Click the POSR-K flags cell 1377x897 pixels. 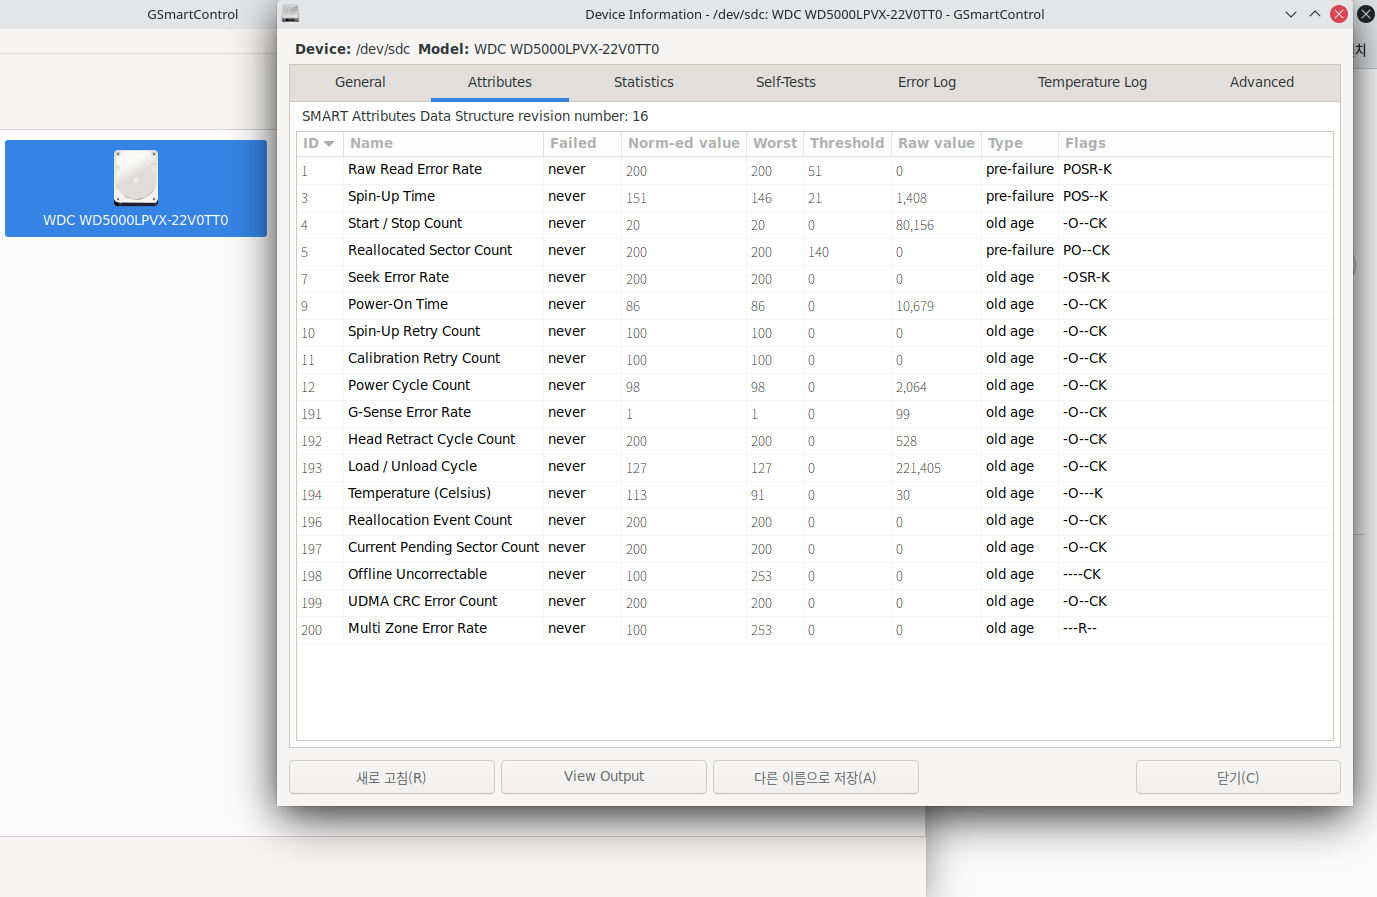click(1087, 170)
